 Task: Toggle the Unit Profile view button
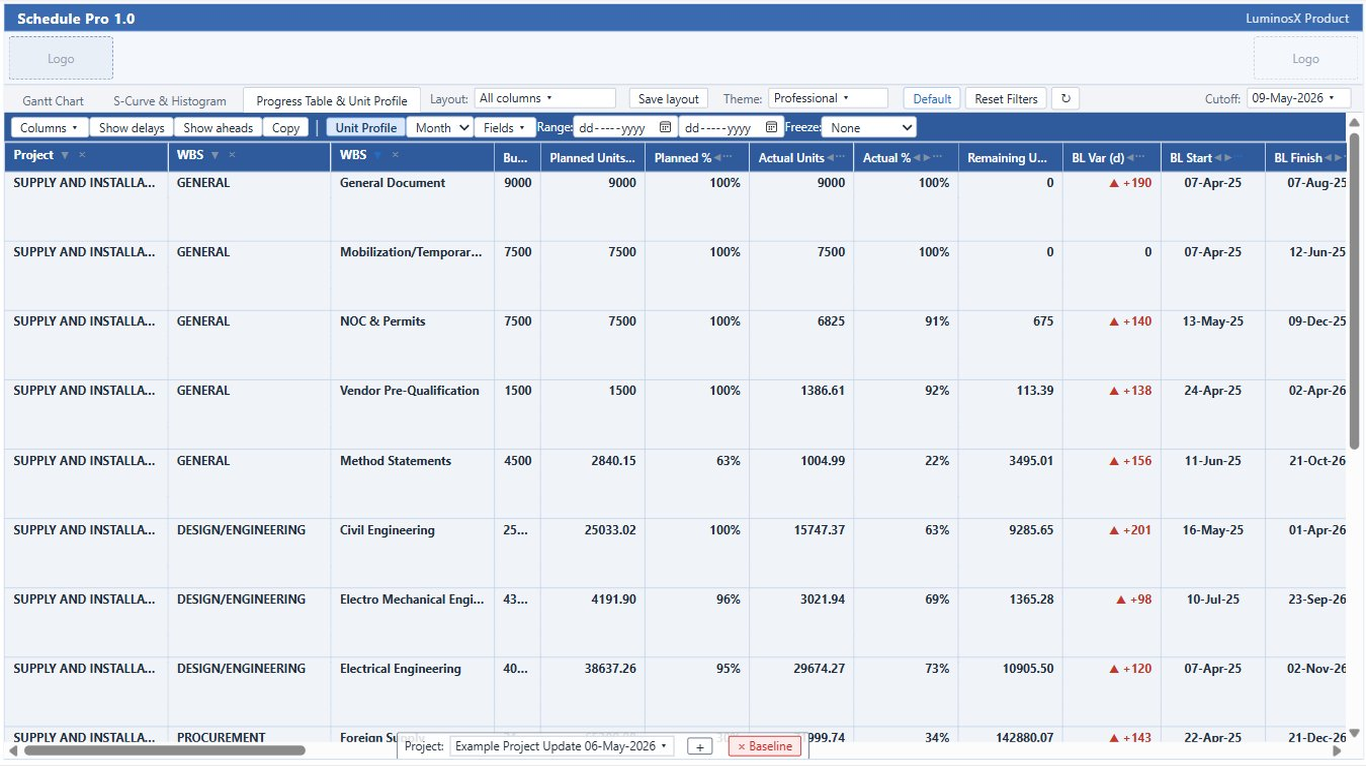coord(366,128)
